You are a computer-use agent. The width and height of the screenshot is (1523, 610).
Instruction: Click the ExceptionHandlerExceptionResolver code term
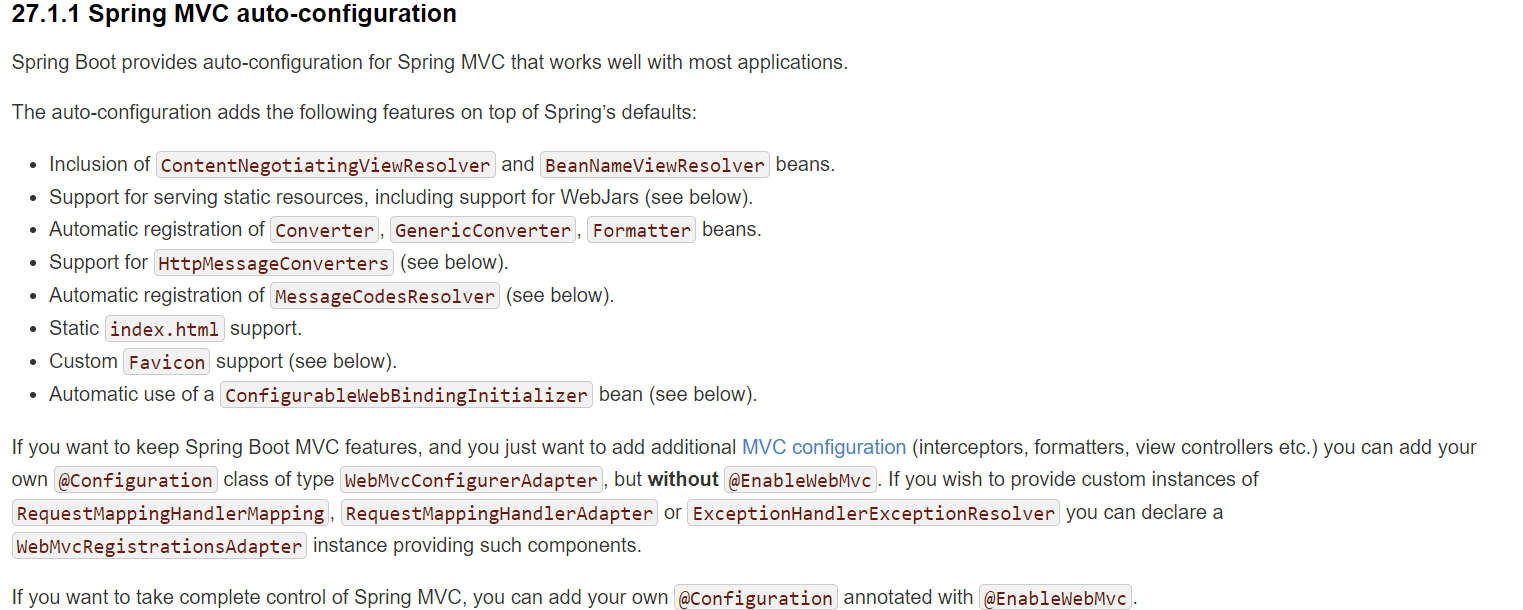click(873, 513)
